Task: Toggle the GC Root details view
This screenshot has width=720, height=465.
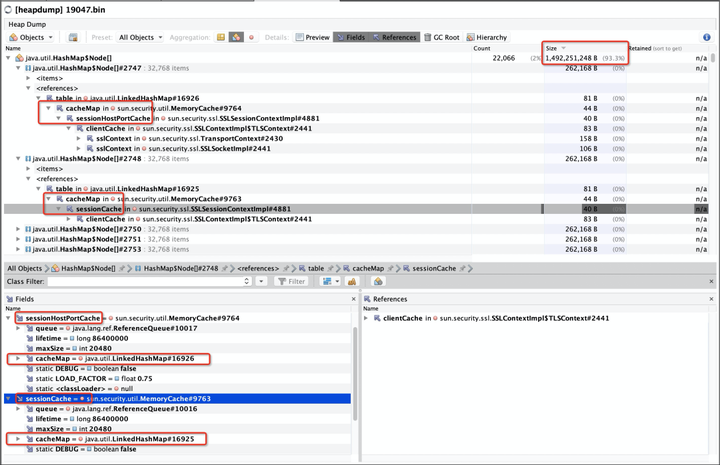Action: [x=441, y=37]
